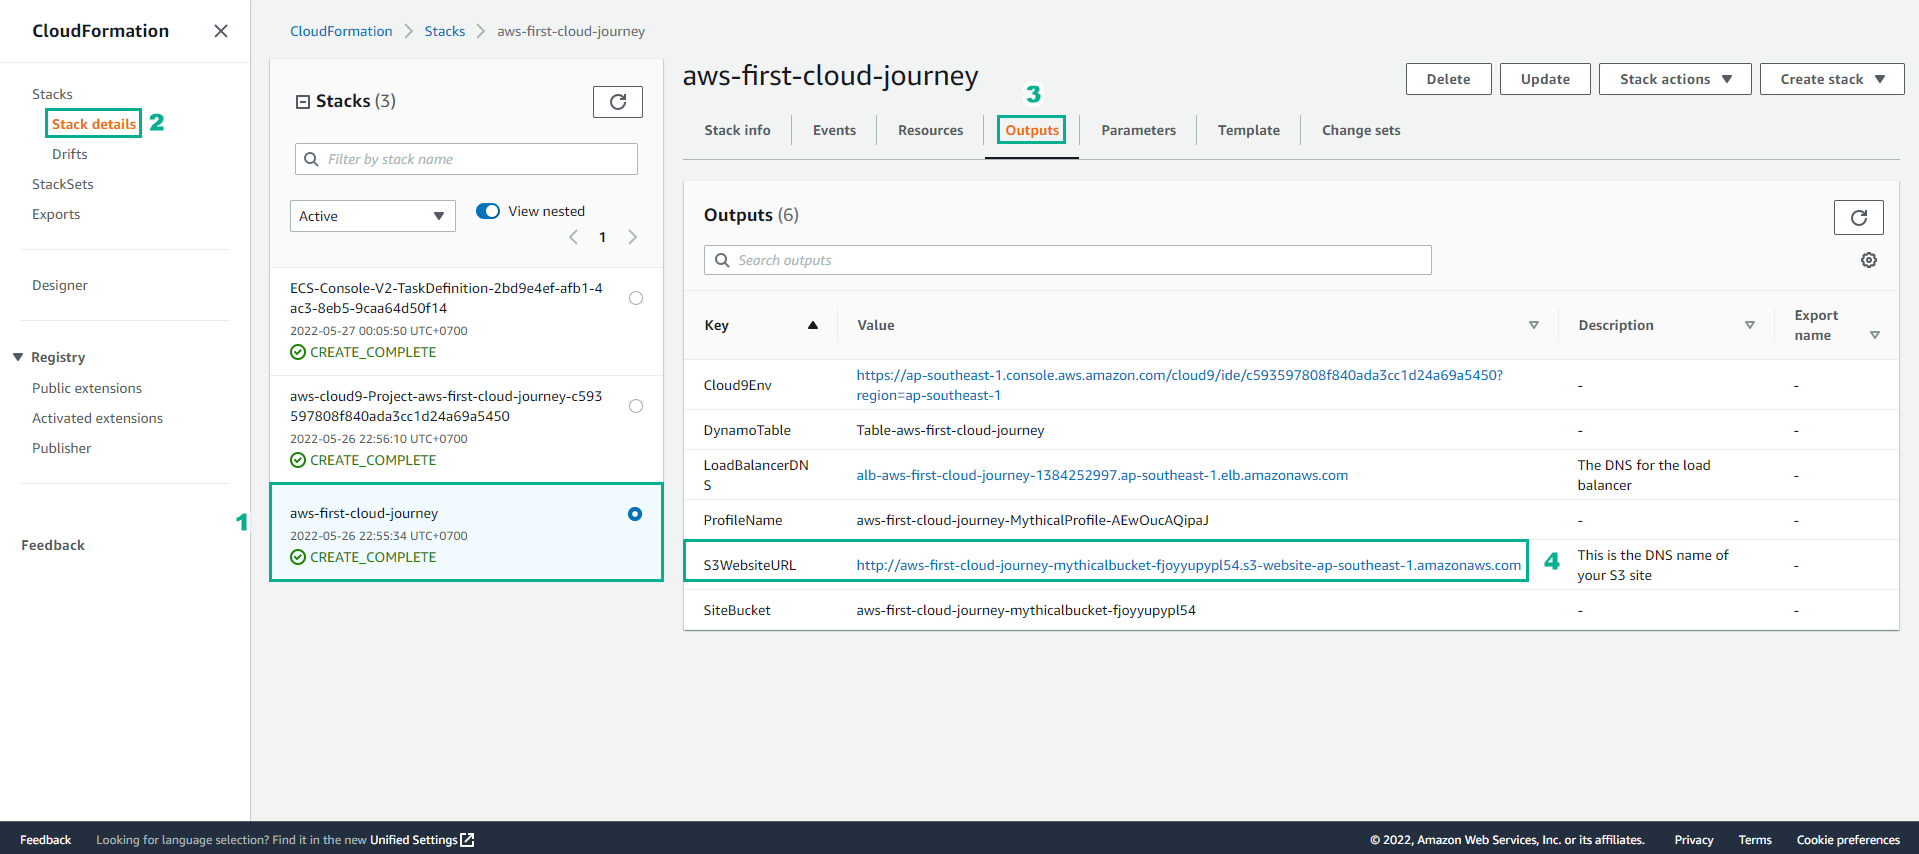
Task: Click the search outputs magnifier icon
Action: point(722,260)
